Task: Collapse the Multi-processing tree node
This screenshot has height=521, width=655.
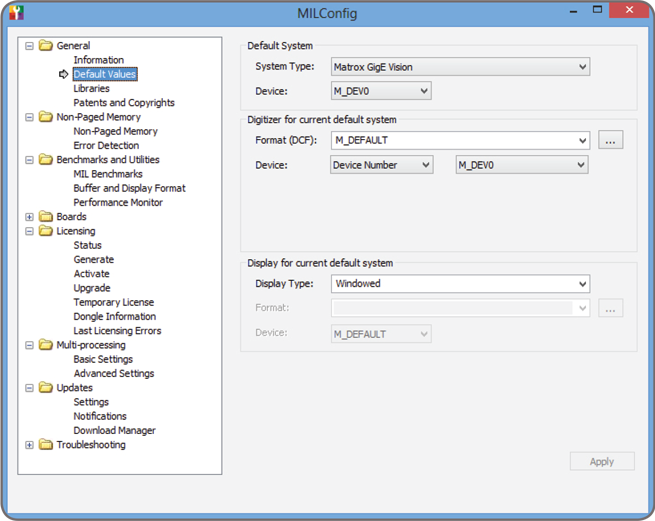Action: [29, 345]
